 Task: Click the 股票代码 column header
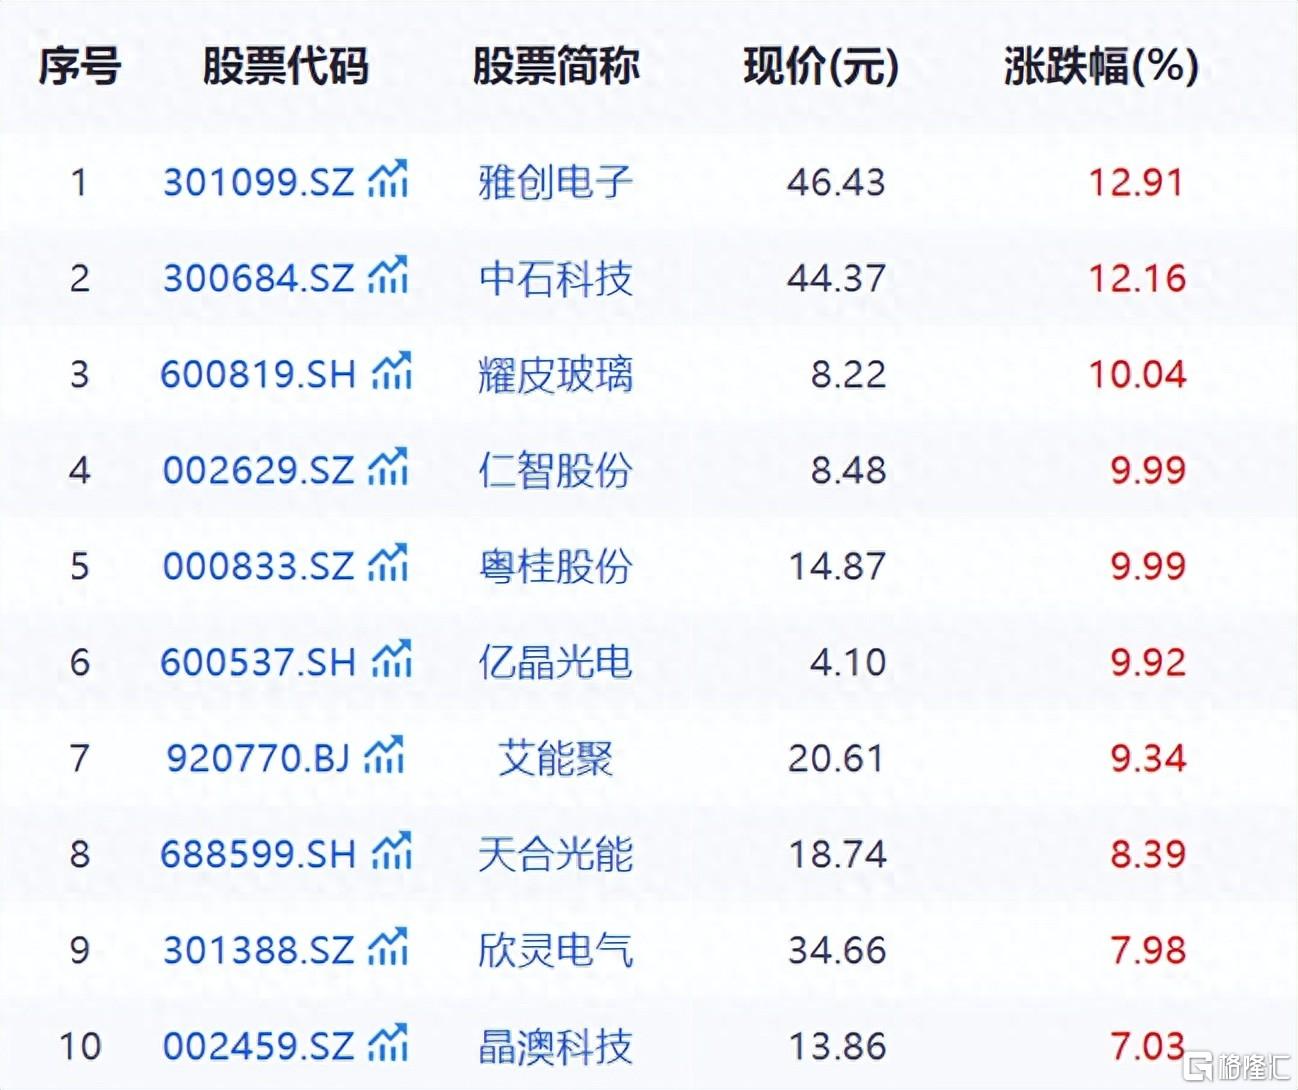[285, 66]
